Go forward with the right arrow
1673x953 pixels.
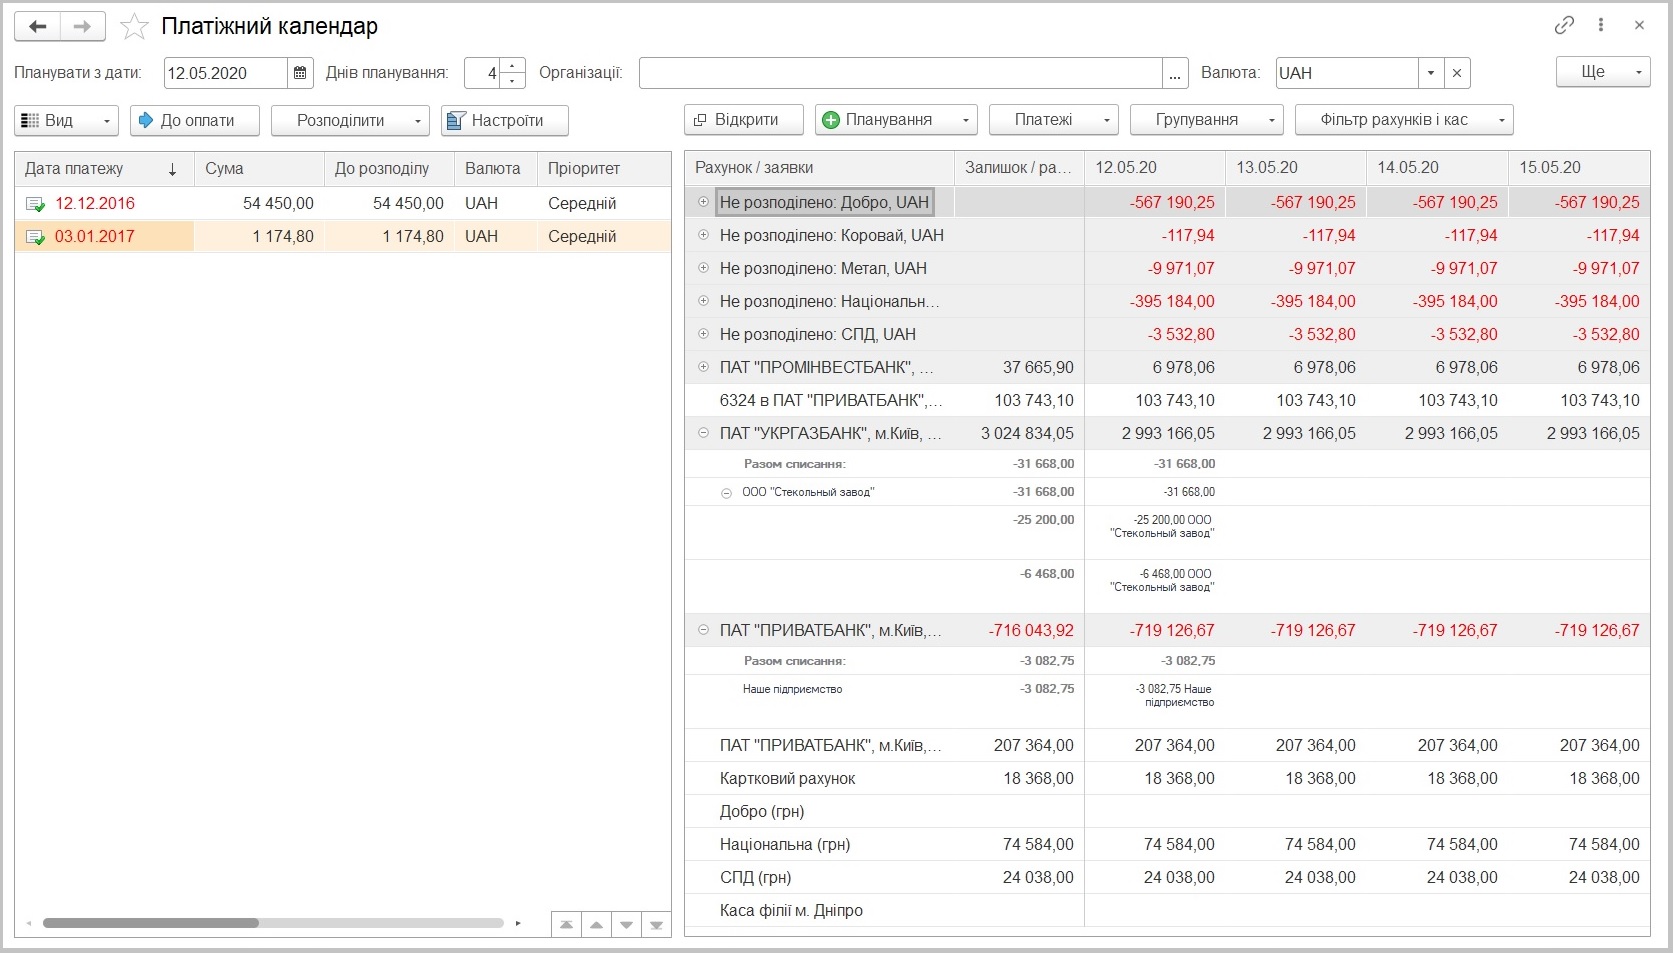tap(83, 27)
